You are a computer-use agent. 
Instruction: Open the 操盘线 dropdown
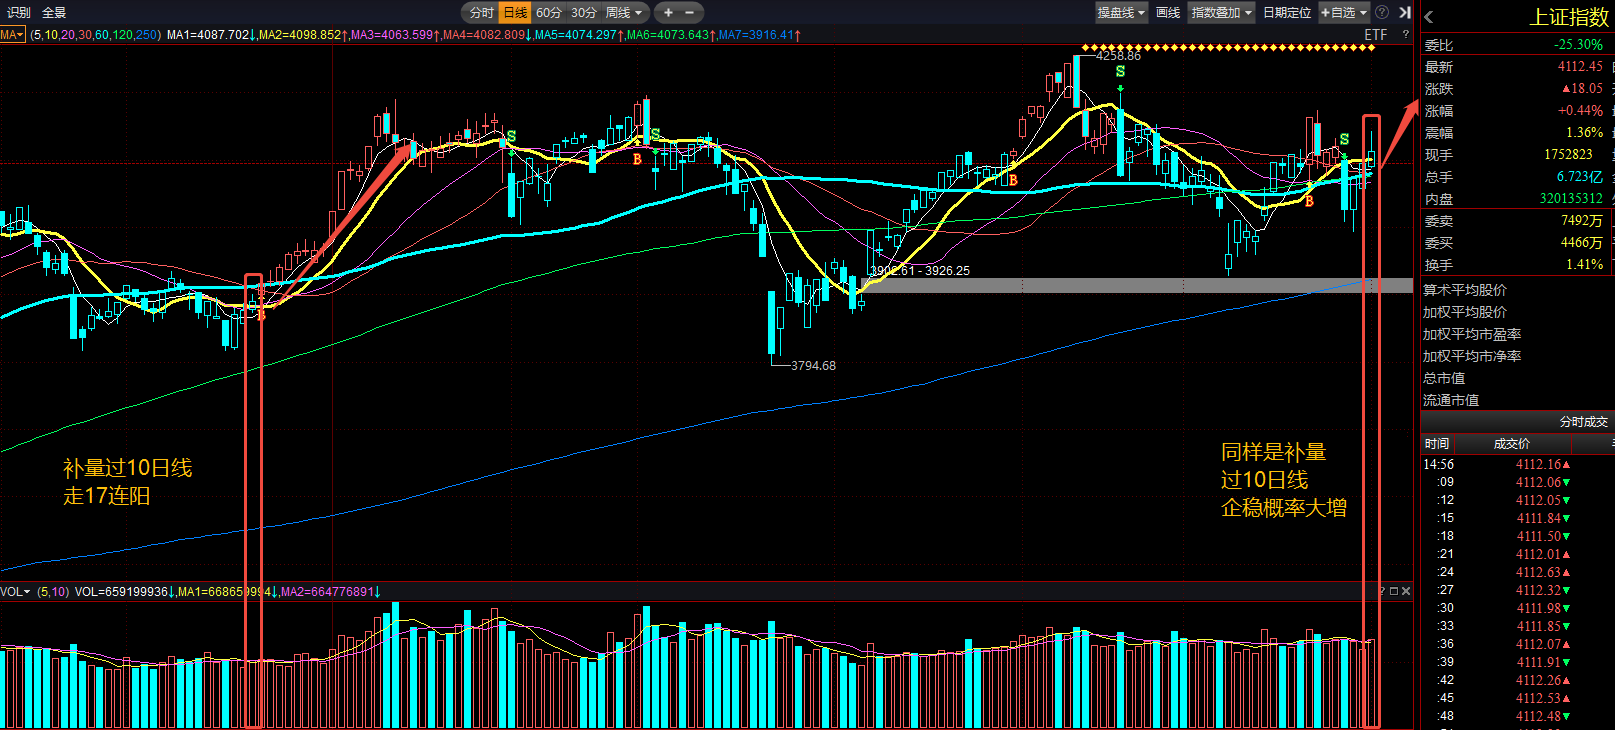pyautogui.click(x=1121, y=13)
